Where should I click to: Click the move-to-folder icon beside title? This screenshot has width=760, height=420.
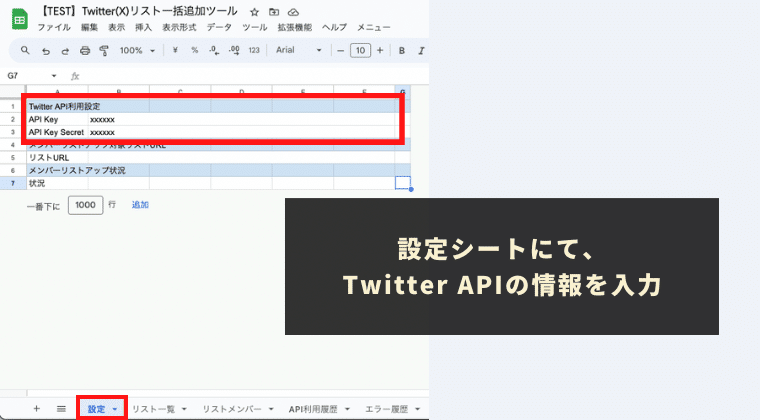click(x=274, y=12)
